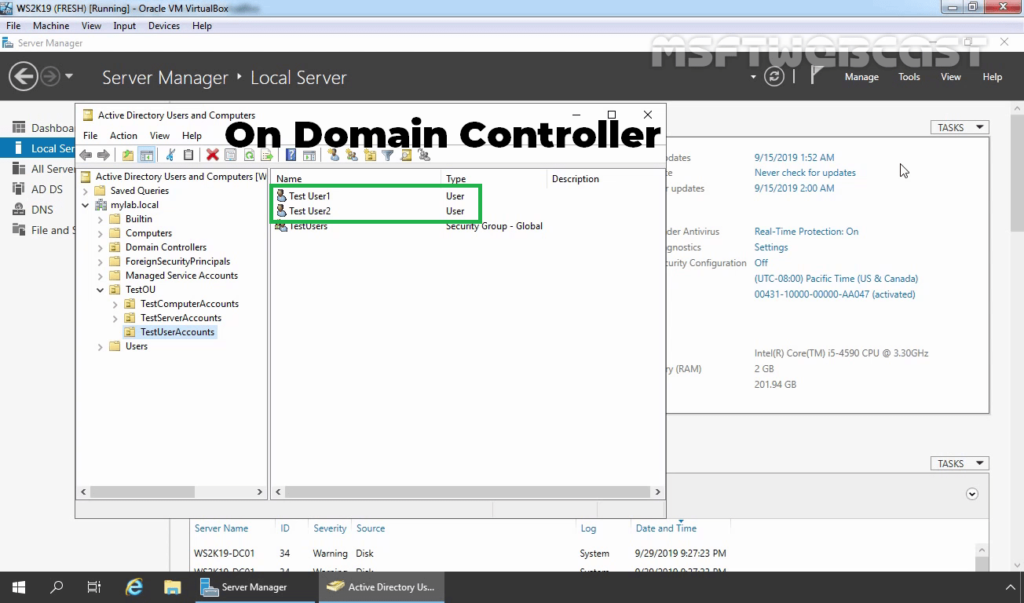
Task: Open VirtualBox Devices menu
Action: pos(163,26)
